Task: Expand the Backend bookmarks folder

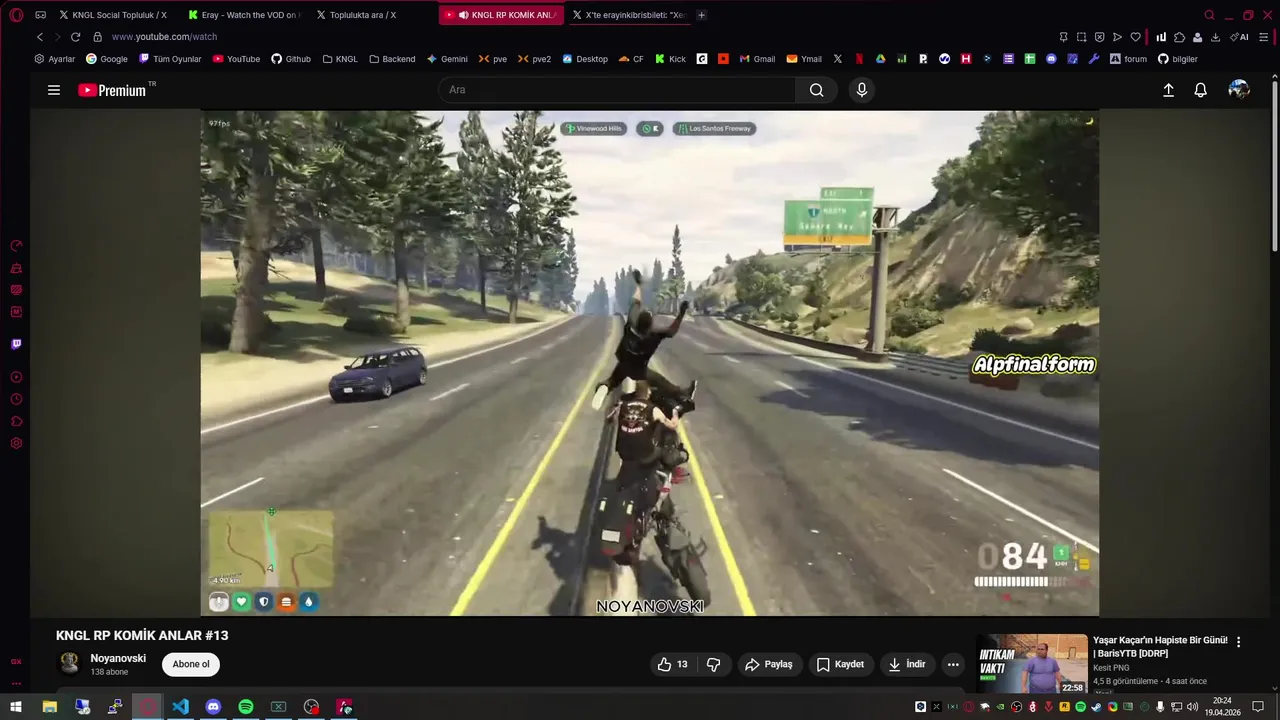Action: 392,59
